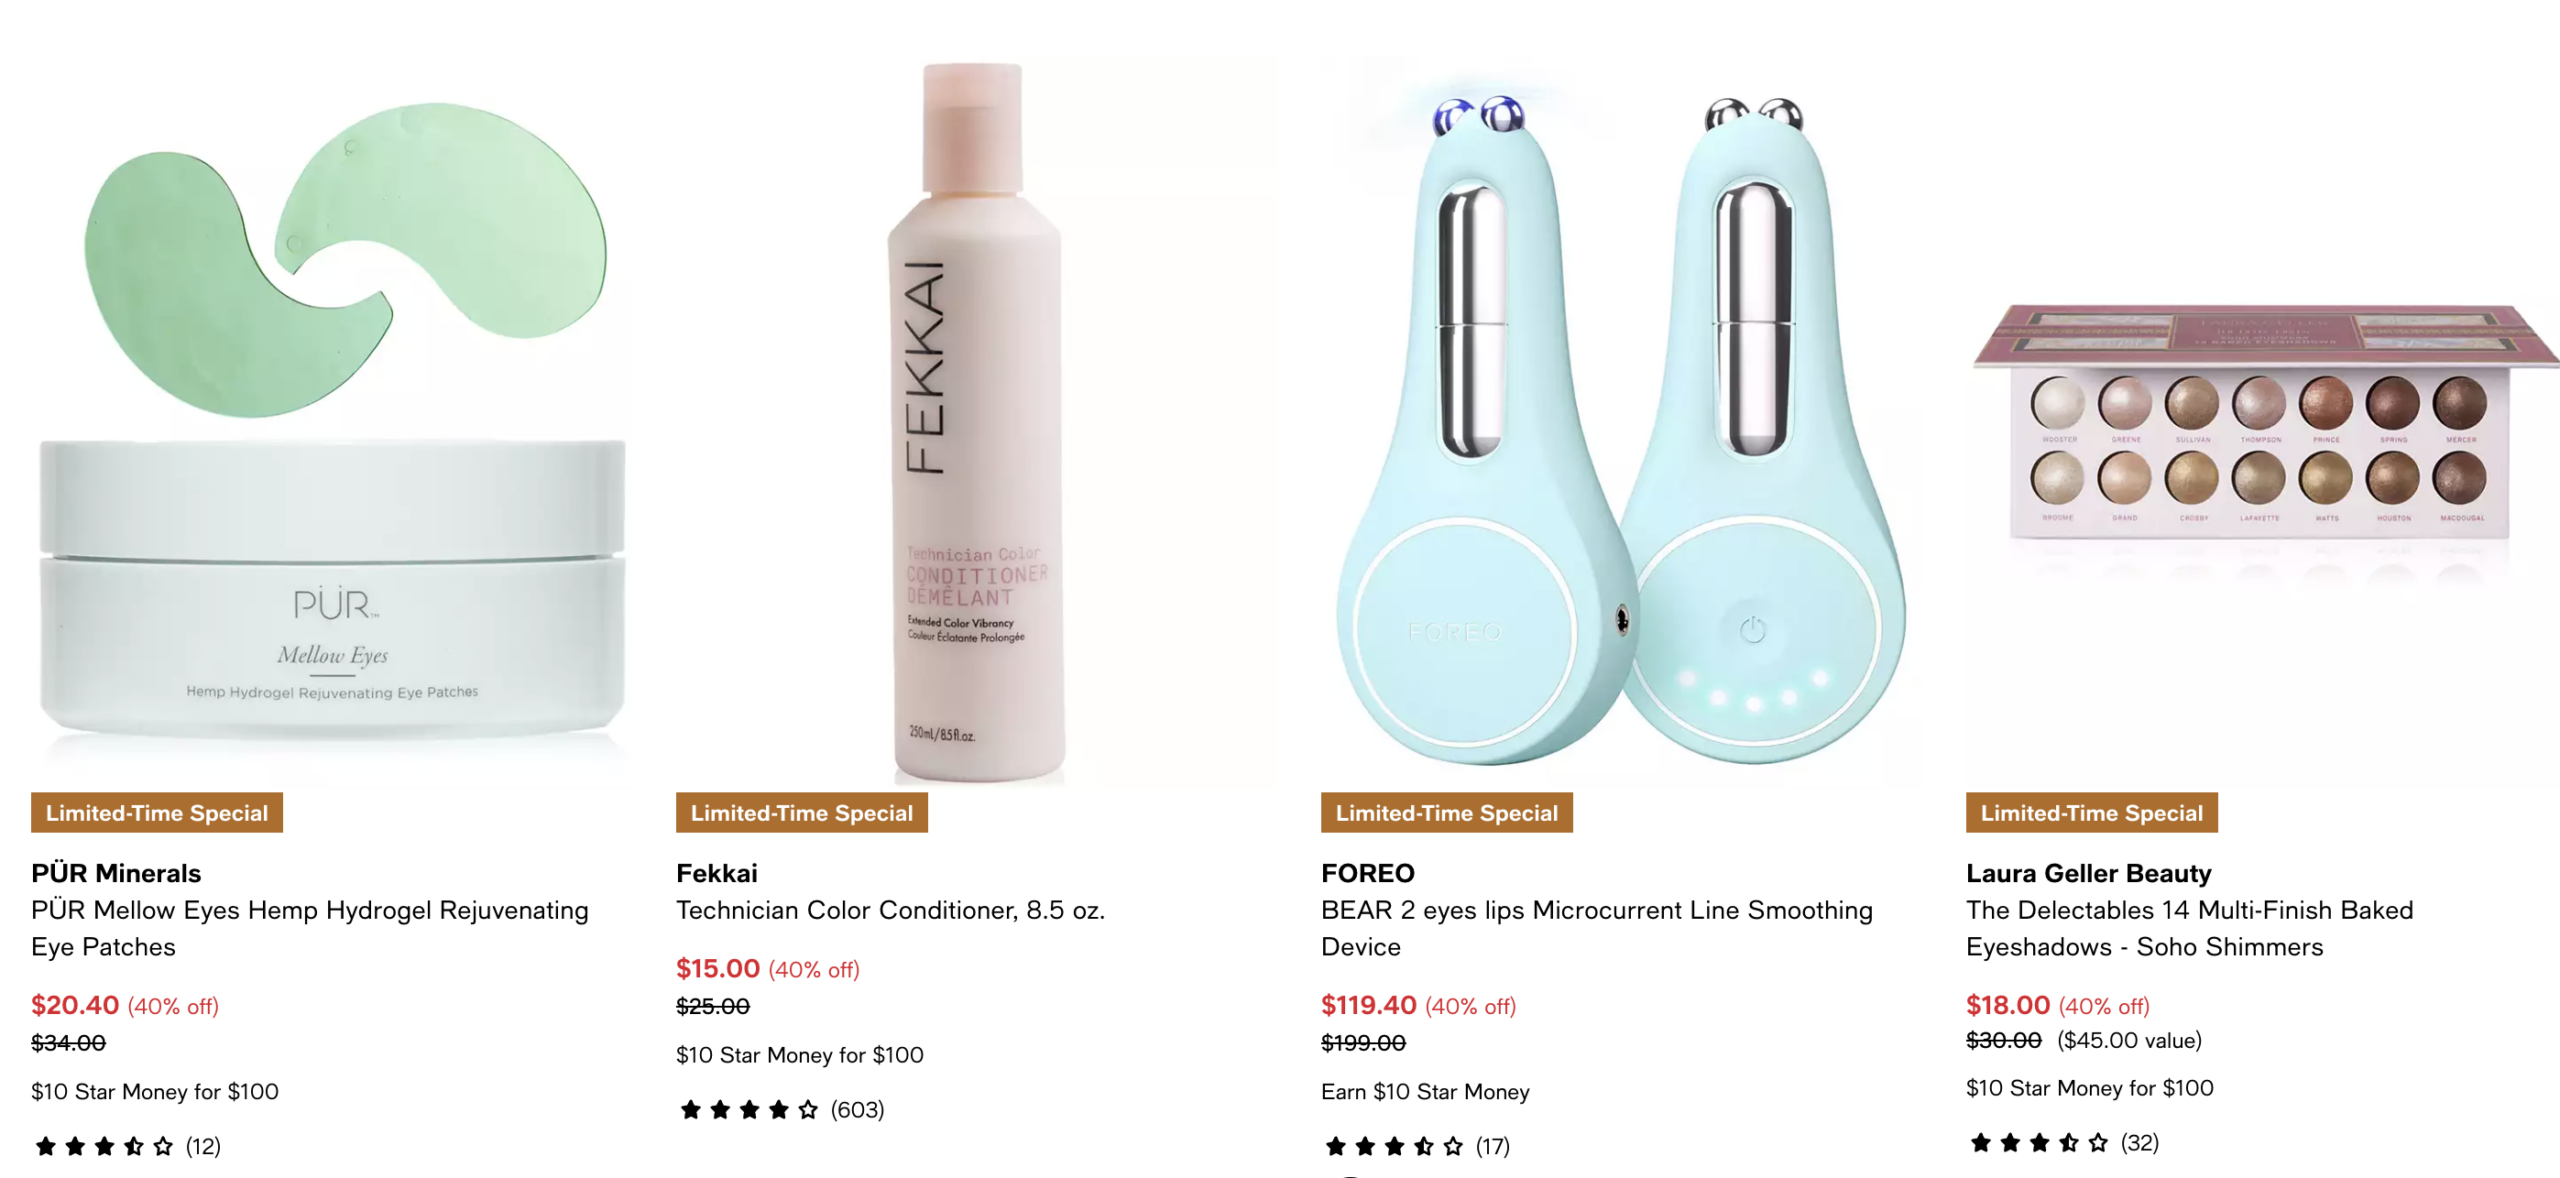Viewport: 2560px width, 1178px height.
Task: Click star rating for PÜR eye patches
Action: pyautogui.click(x=104, y=1146)
